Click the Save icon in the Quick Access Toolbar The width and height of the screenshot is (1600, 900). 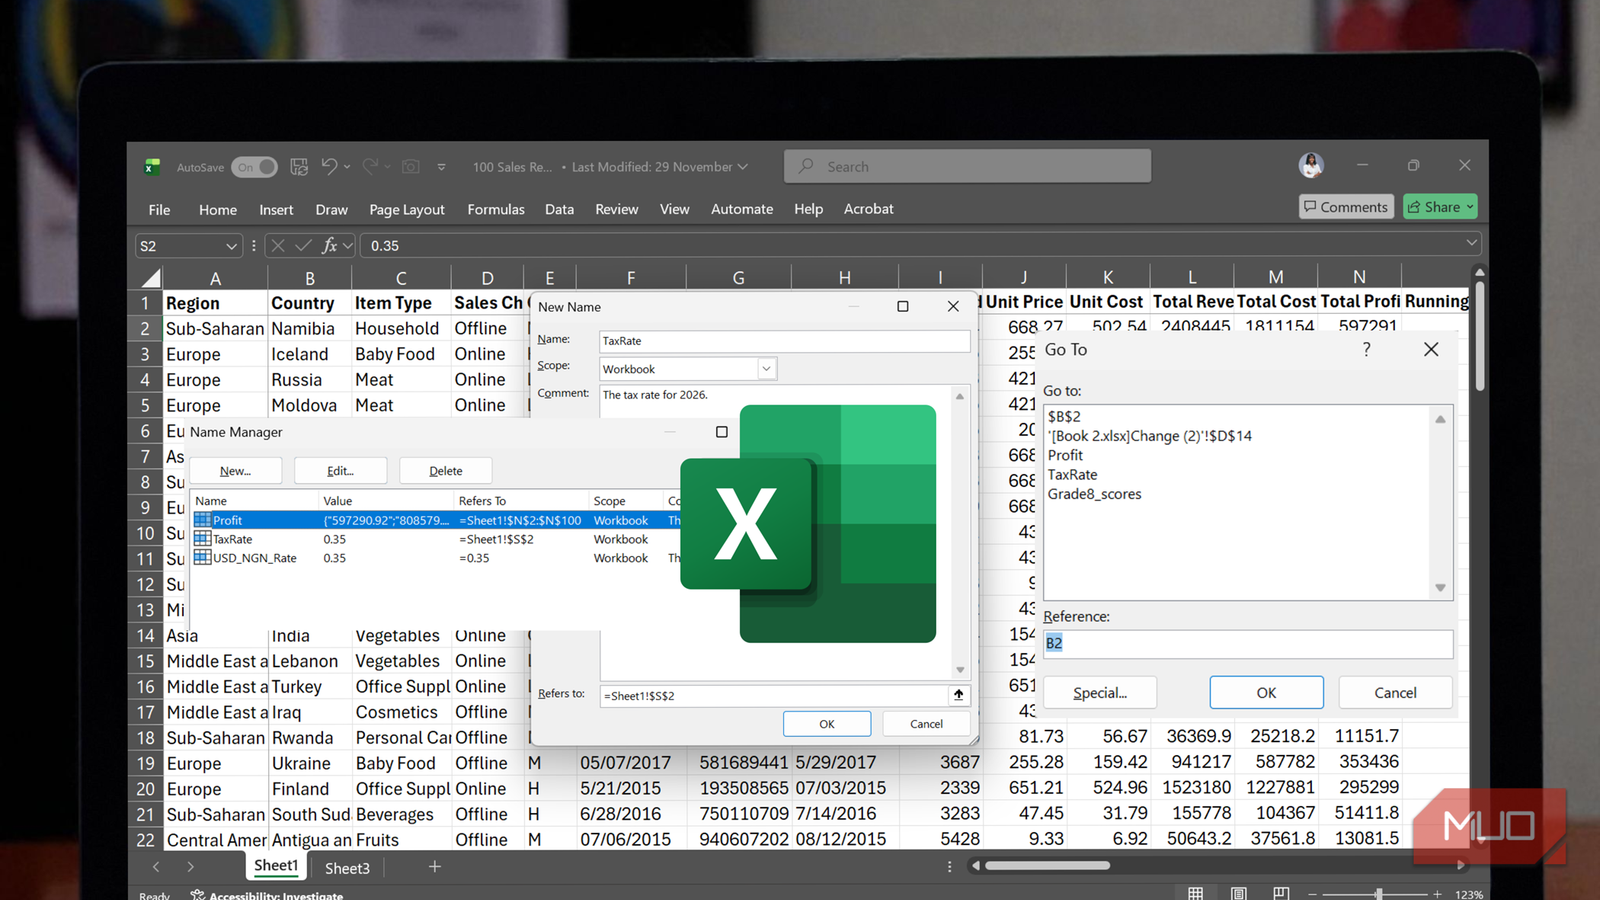pos(298,166)
